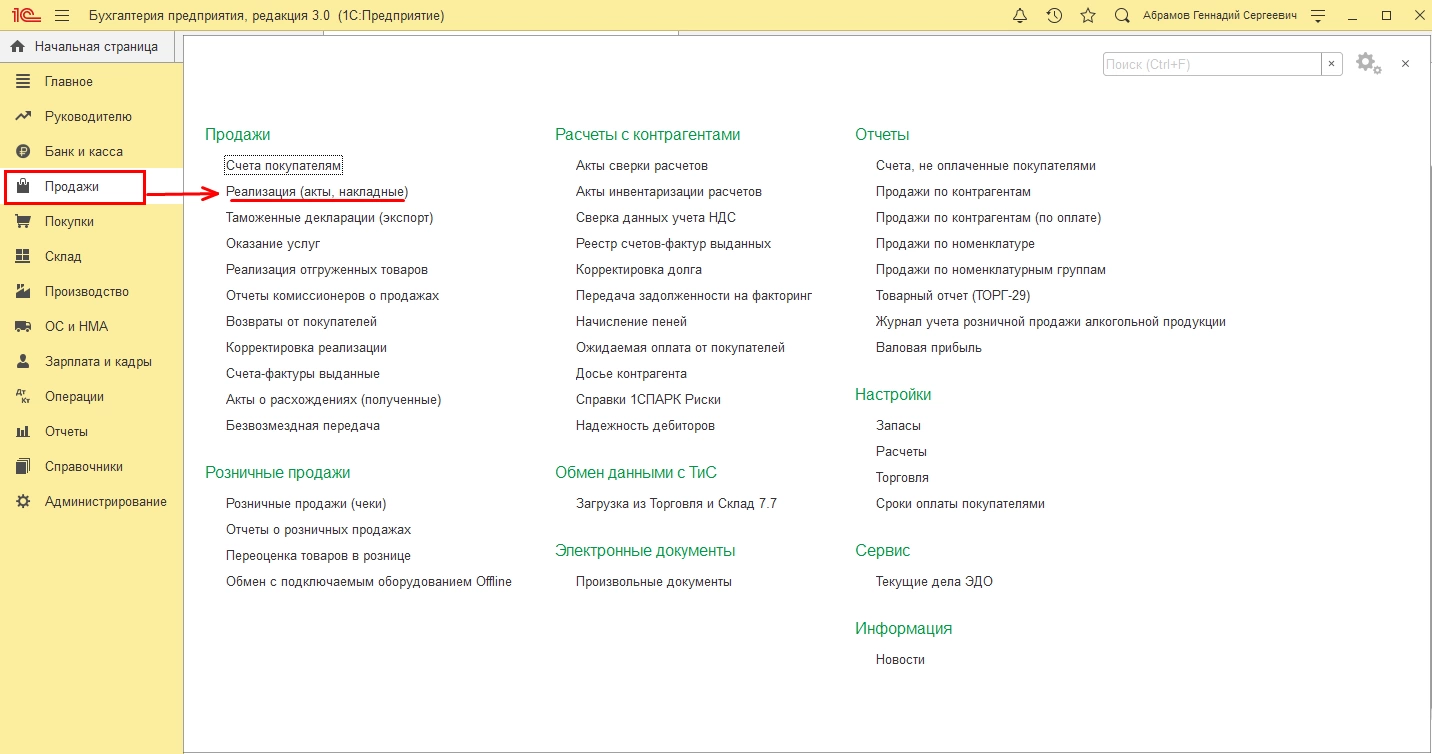
Task: Open Сверка данных учета НДС
Action: pos(656,217)
